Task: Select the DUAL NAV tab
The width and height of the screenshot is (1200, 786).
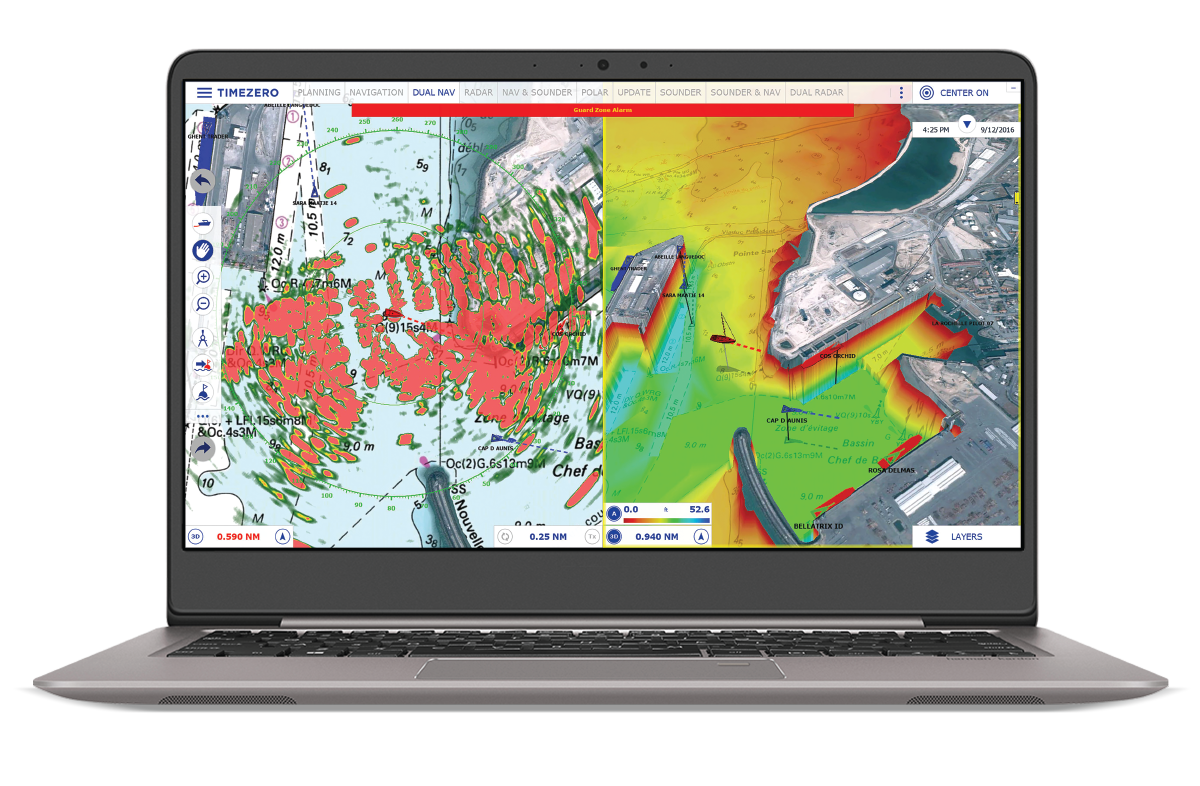Action: (x=433, y=92)
